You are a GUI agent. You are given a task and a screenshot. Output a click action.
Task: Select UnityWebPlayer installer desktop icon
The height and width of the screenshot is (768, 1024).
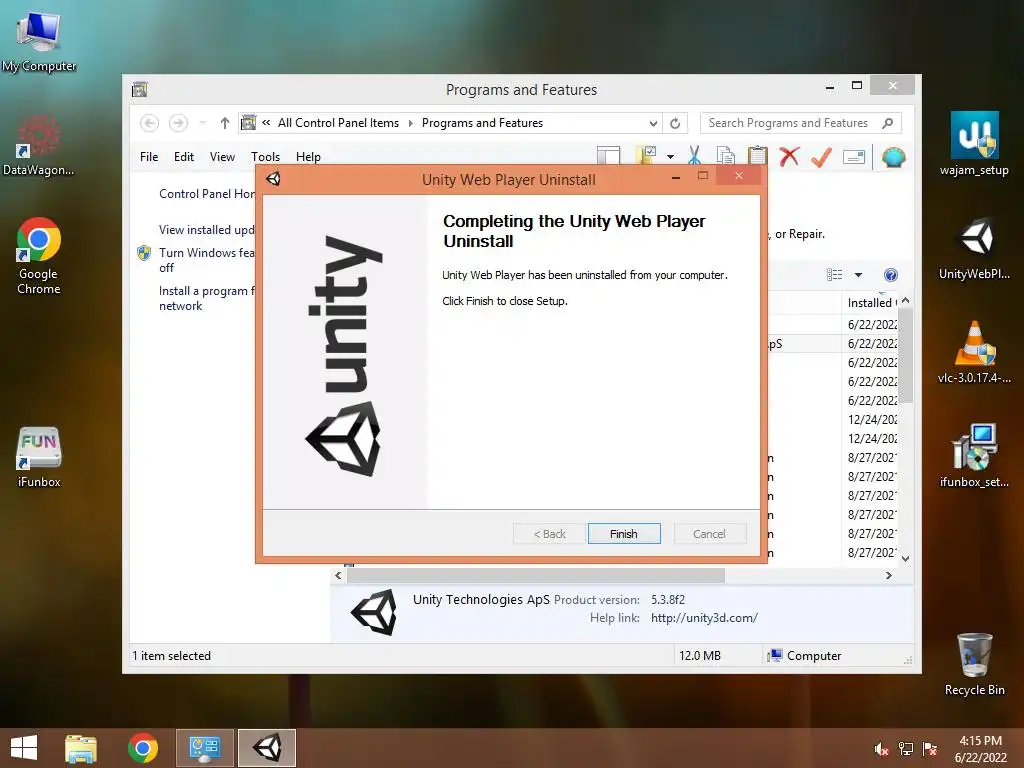[974, 248]
